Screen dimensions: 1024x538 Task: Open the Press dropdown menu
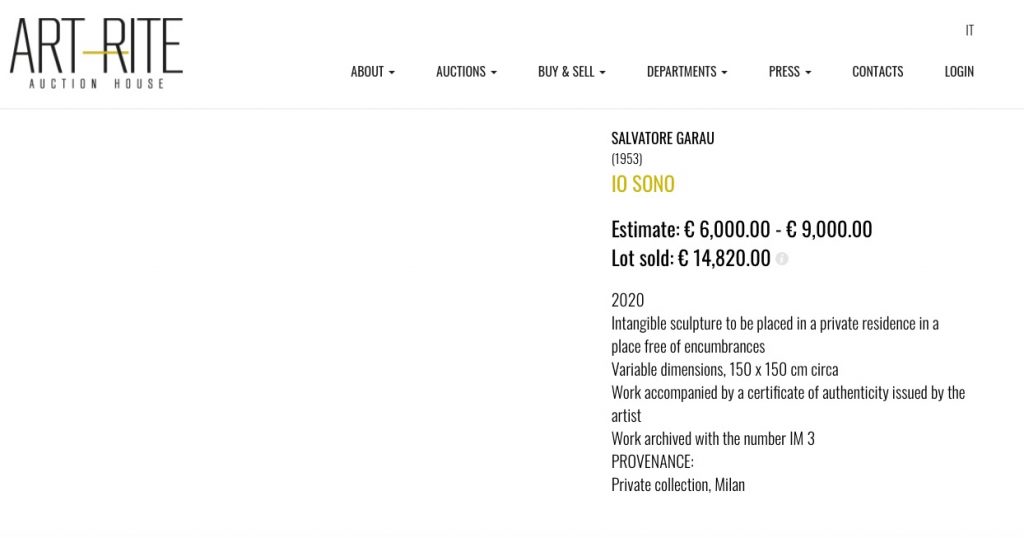click(790, 71)
